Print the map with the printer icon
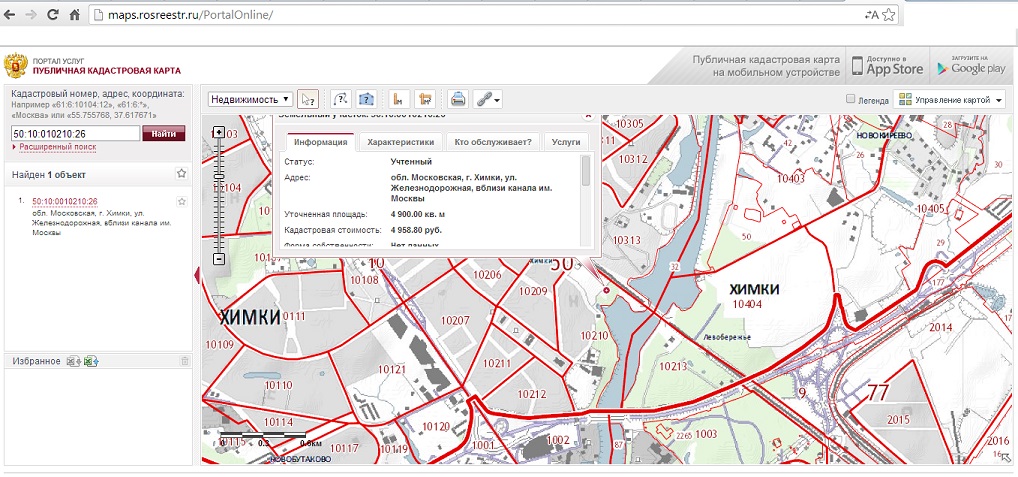The width and height of the screenshot is (1018, 477). tap(458, 99)
